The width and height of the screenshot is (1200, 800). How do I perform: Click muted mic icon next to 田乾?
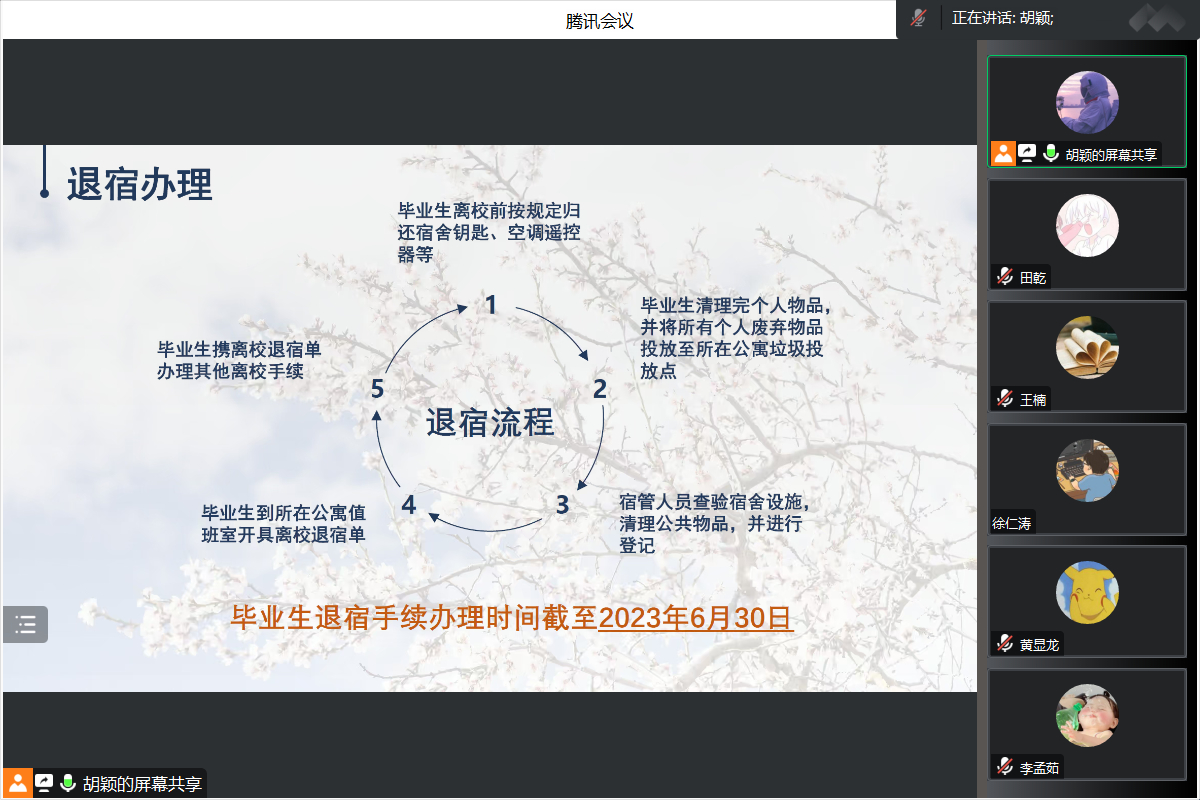[x=1004, y=277]
